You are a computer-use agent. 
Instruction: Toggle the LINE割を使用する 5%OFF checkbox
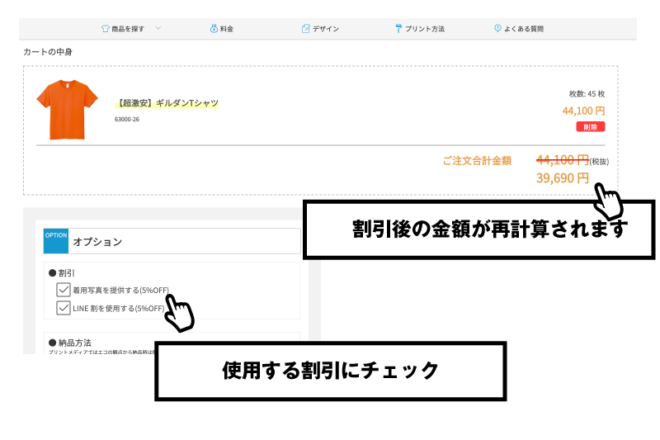64,307
